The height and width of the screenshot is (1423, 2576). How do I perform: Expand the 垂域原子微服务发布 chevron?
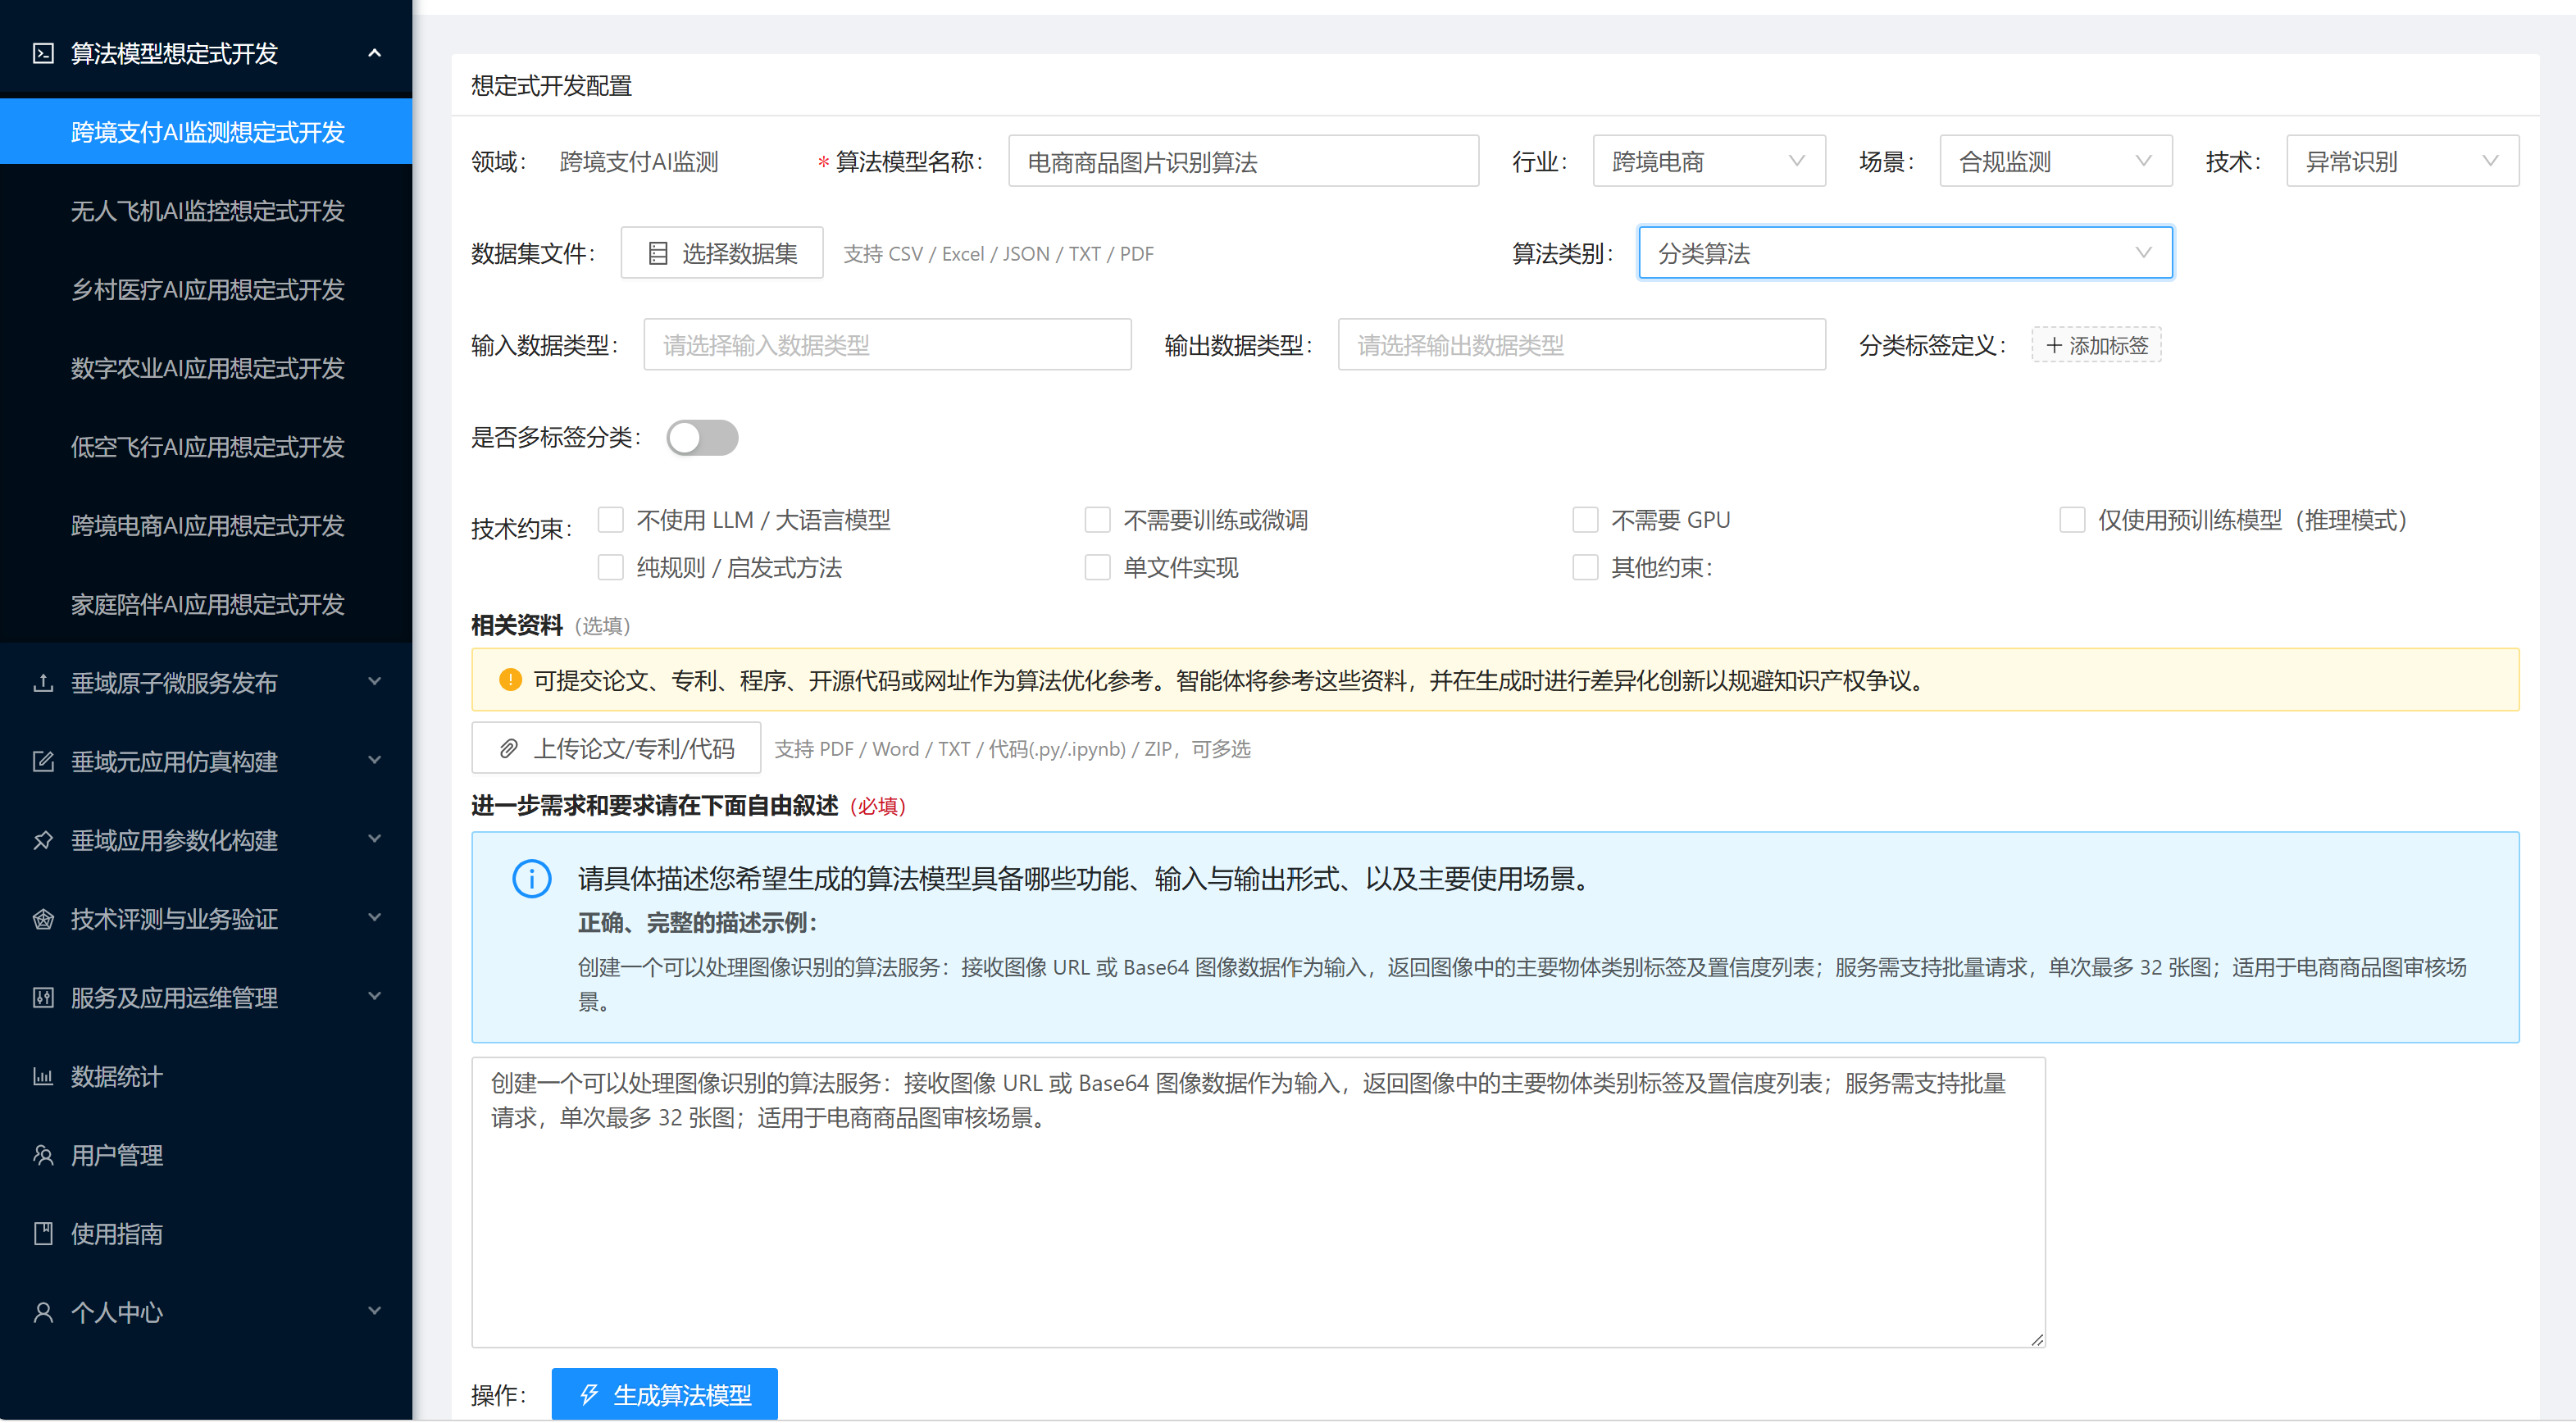375,682
